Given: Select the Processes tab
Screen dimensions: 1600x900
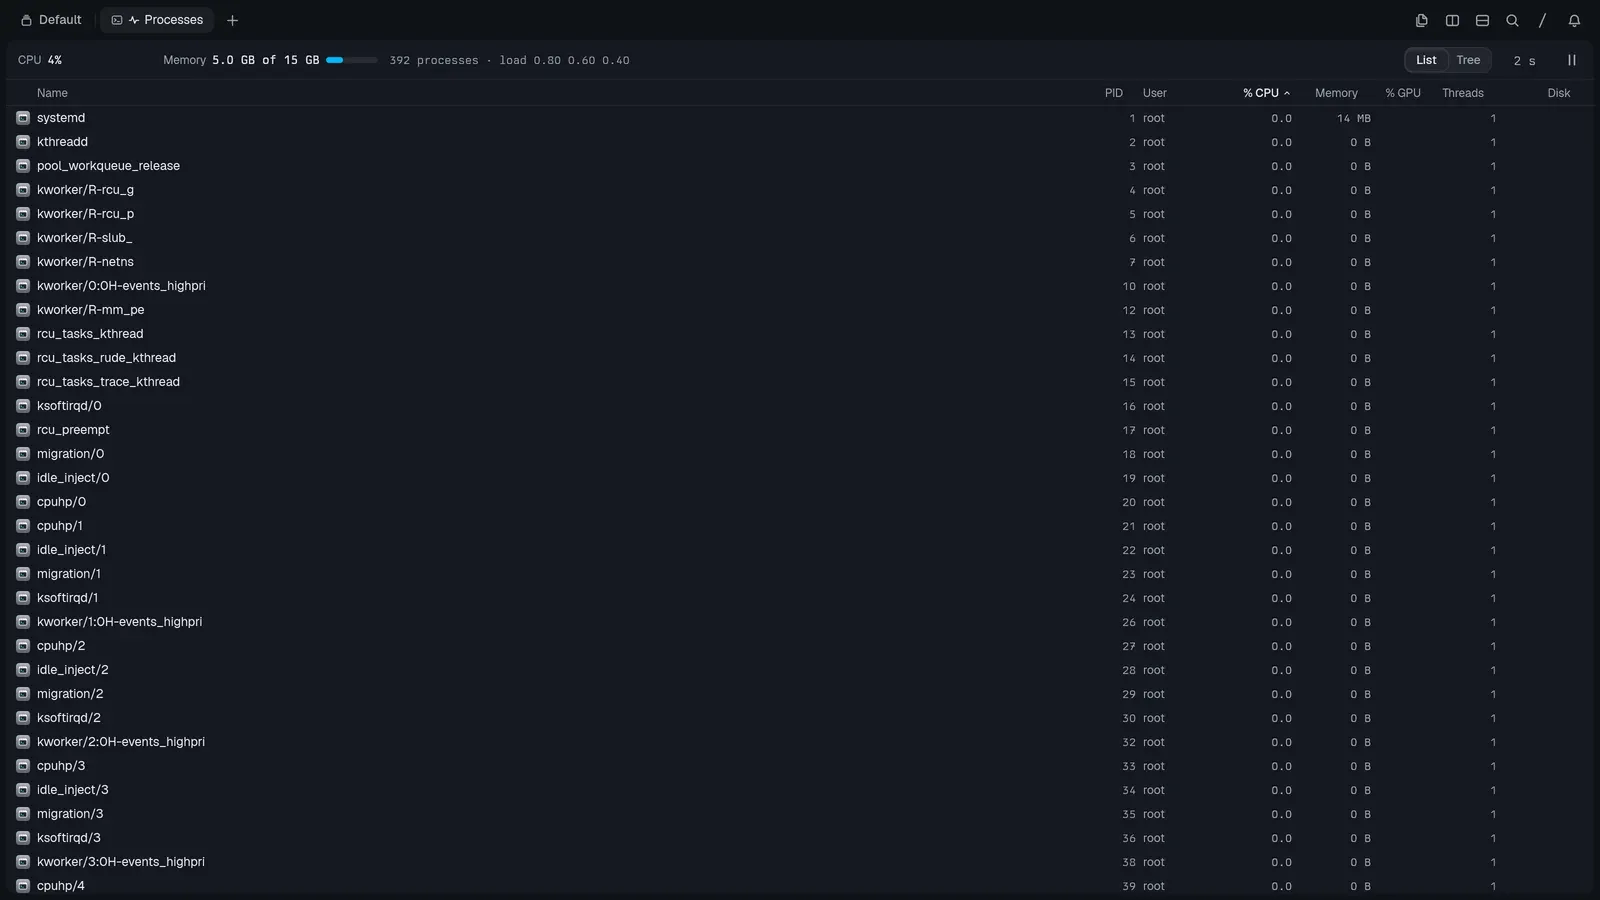Looking at the screenshot, I should 158,20.
